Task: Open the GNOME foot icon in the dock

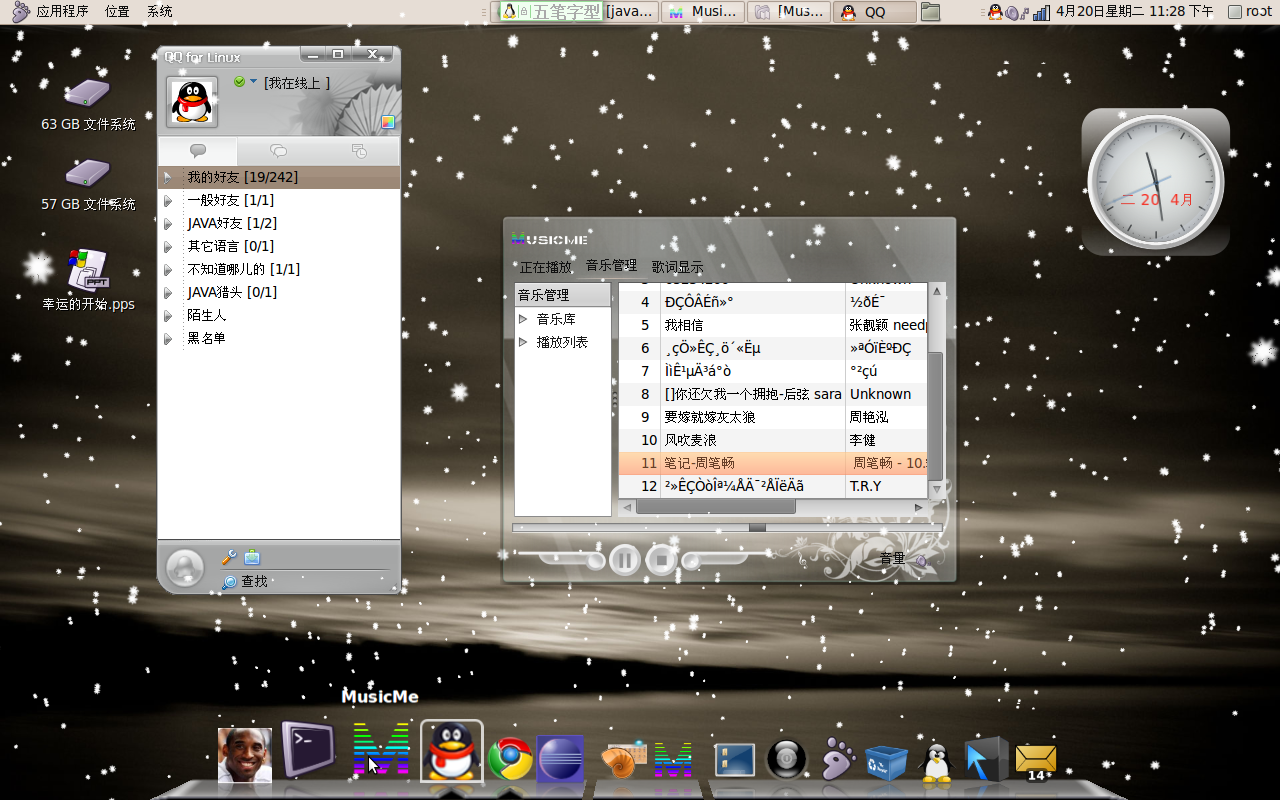Action: 838,759
